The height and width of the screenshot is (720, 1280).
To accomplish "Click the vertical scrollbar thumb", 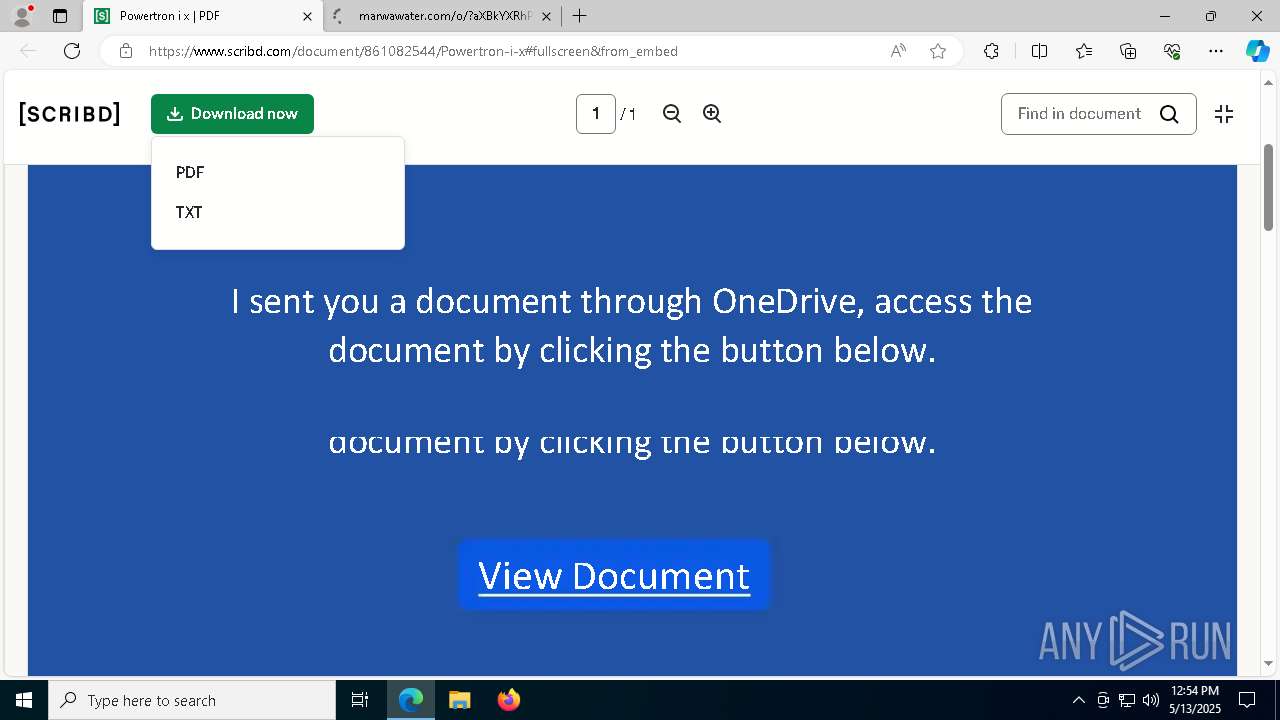I will (1269, 187).
